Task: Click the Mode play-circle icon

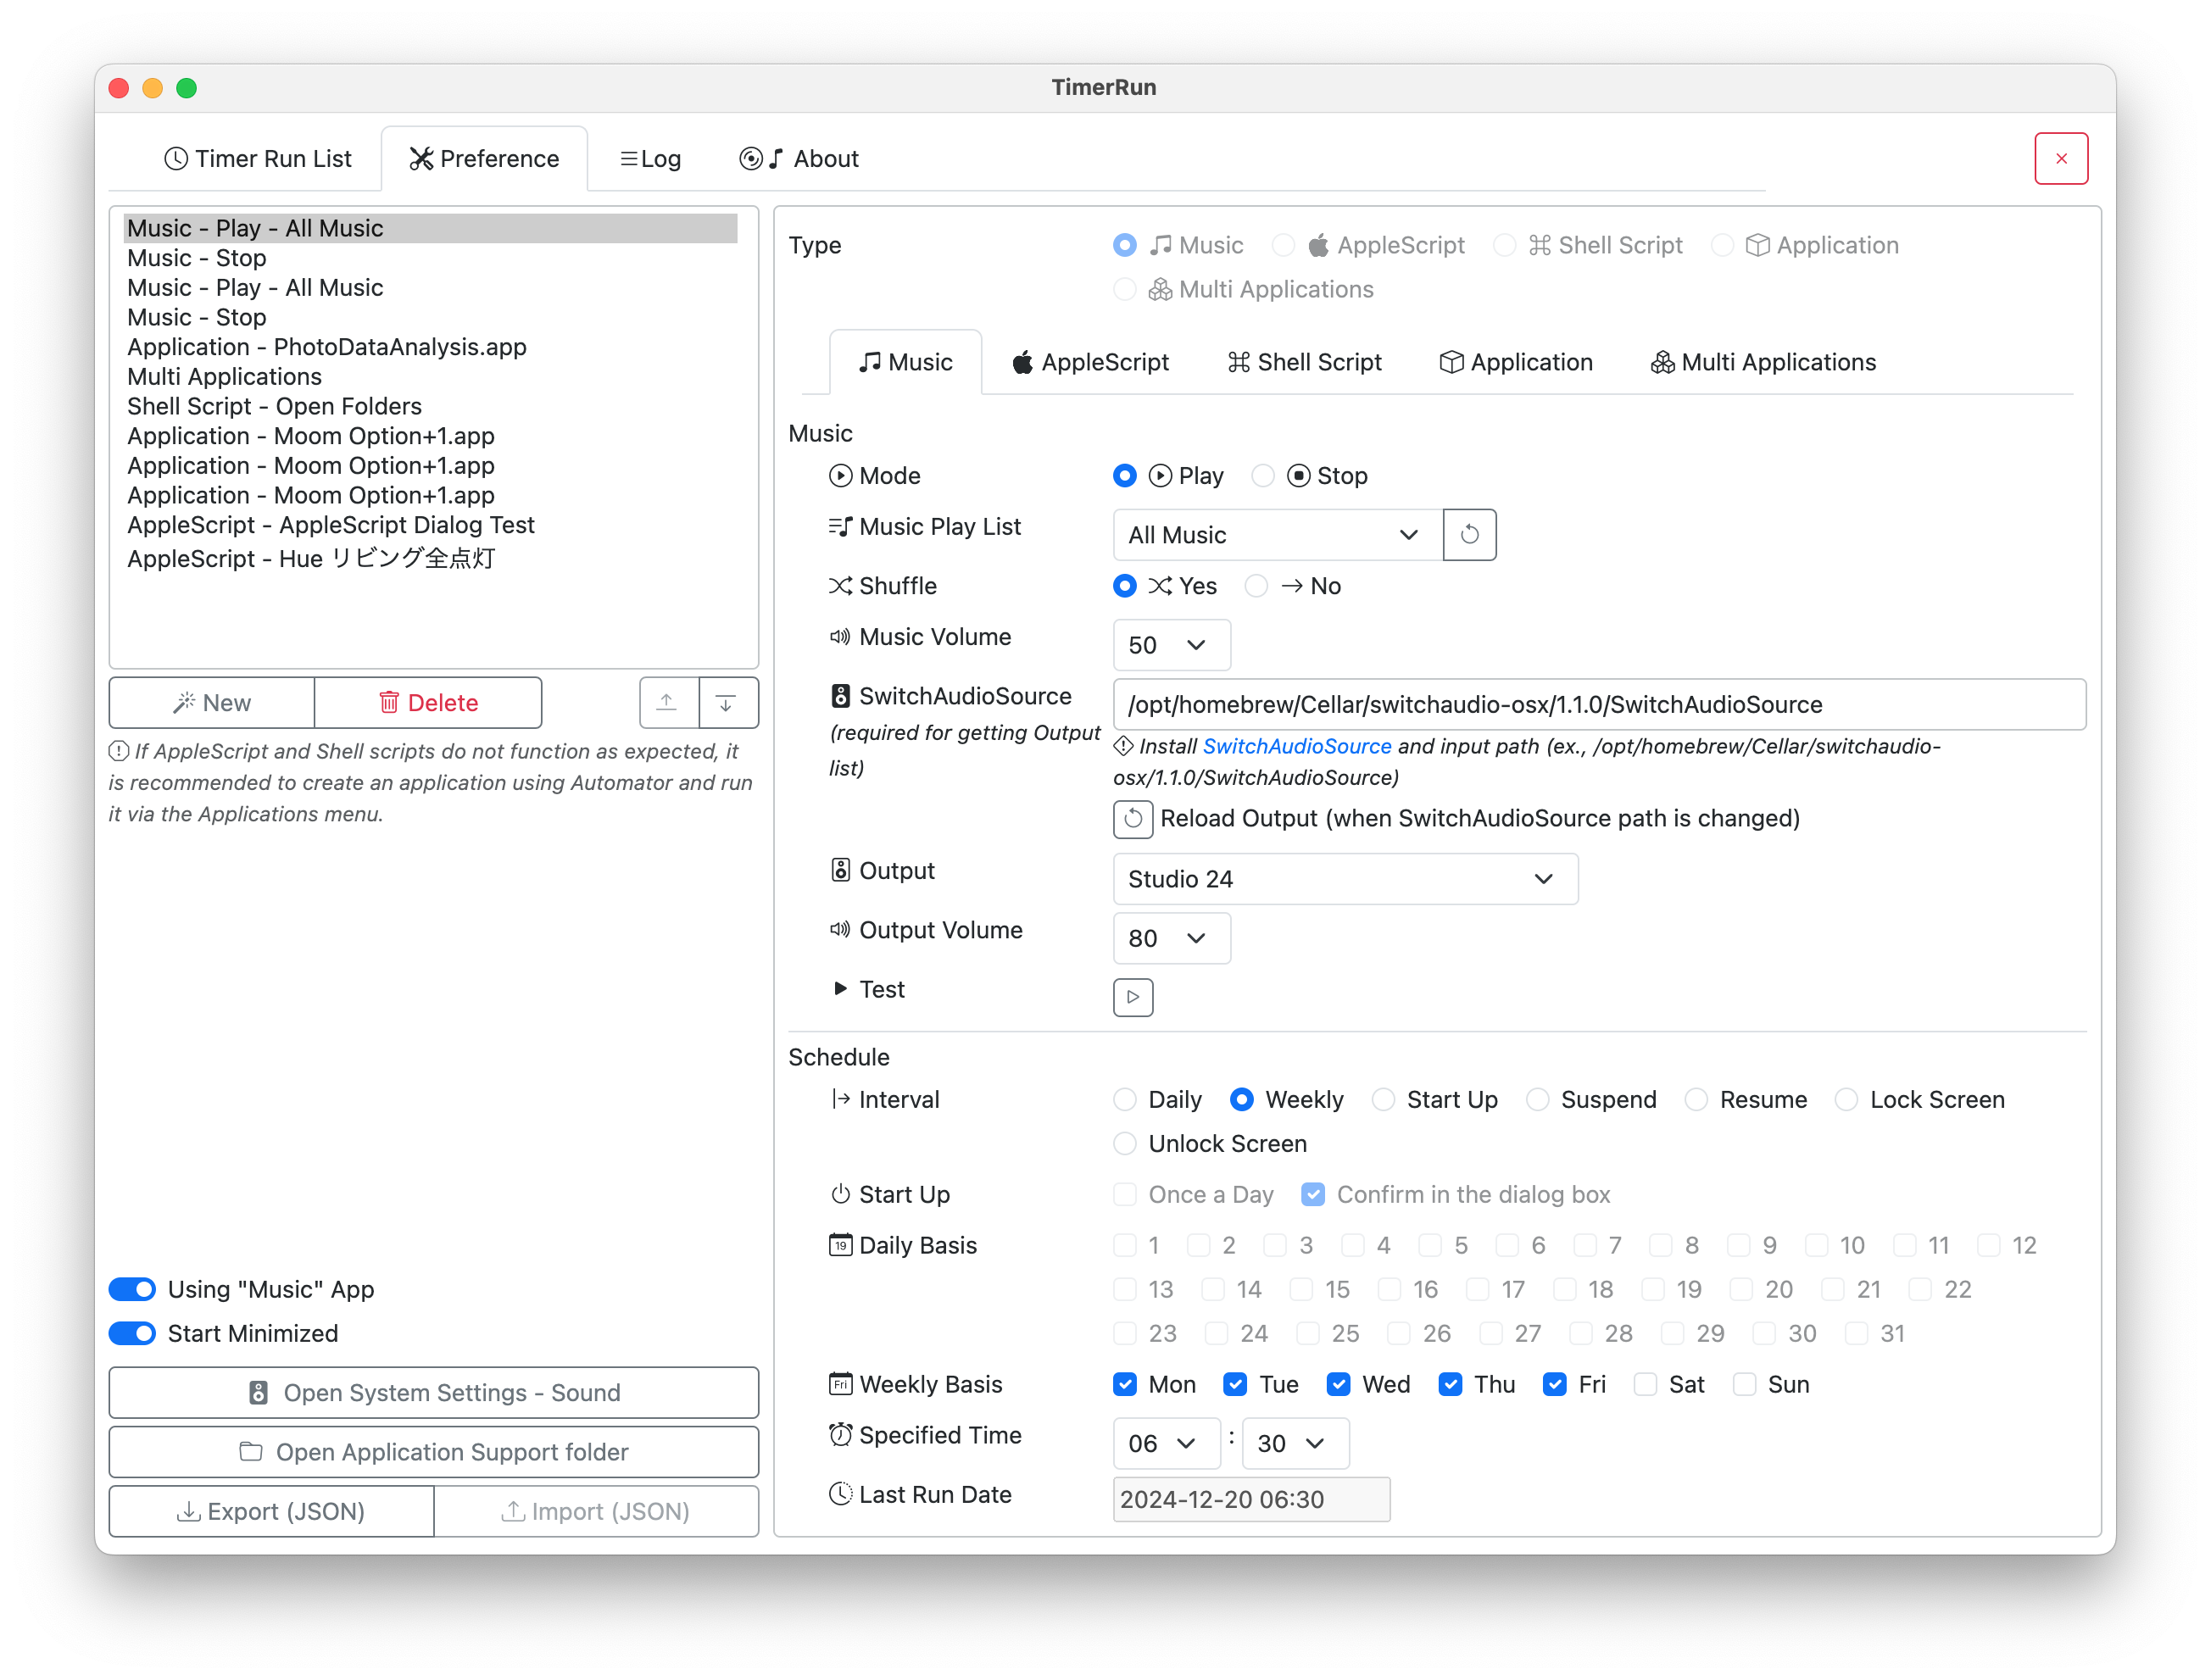Action: click(840, 476)
